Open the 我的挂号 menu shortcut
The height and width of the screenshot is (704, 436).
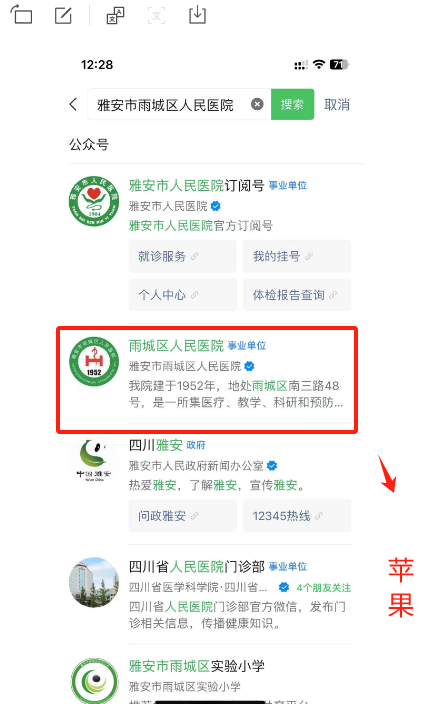tap(297, 256)
